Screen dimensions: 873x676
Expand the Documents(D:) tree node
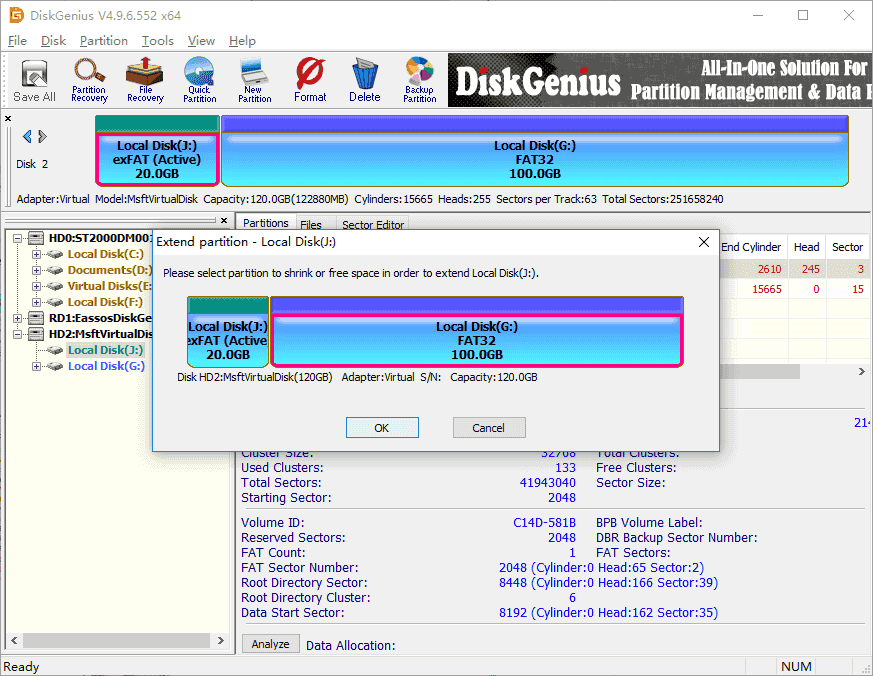tap(37, 270)
